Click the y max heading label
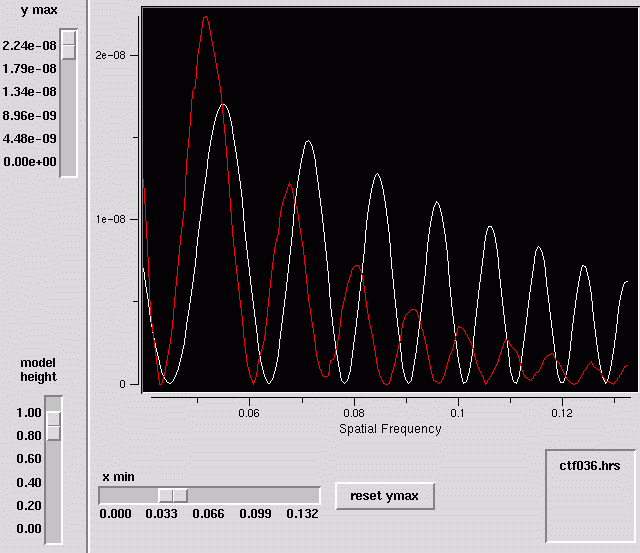Image resolution: width=640 pixels, height=553 pixels. (x=39, y=10)
